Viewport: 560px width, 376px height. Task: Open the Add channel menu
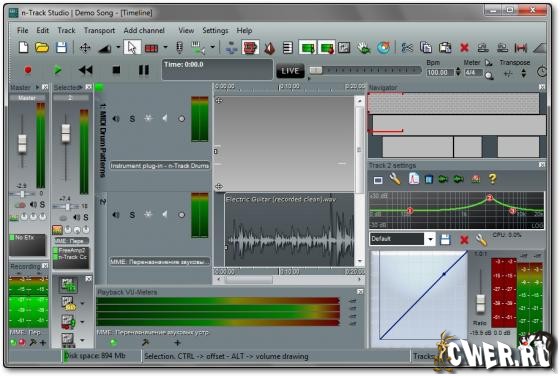coord(144,31)
